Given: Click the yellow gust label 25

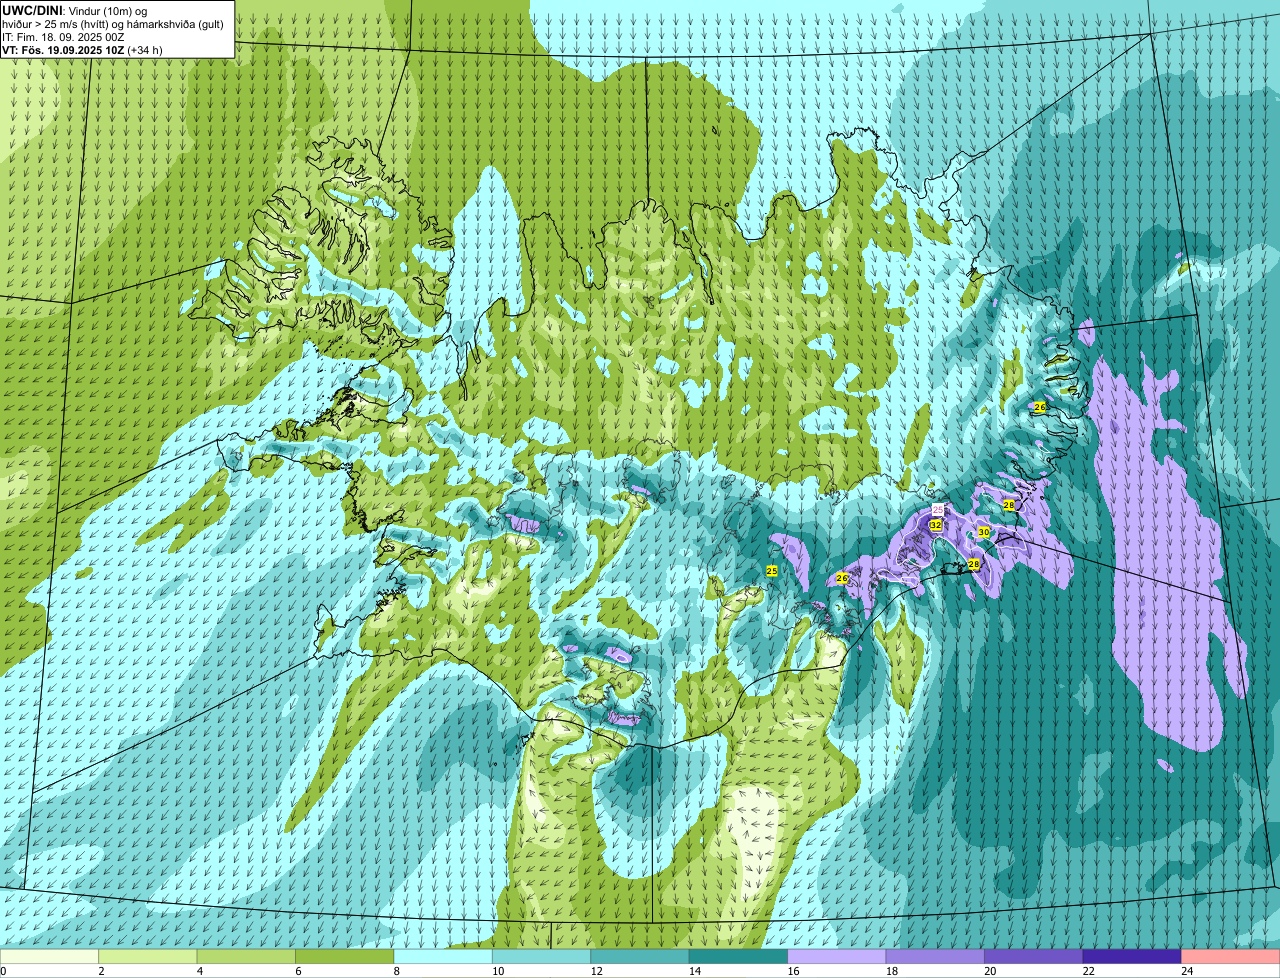Looking at the screenshot, I should [x=771, y=570].
